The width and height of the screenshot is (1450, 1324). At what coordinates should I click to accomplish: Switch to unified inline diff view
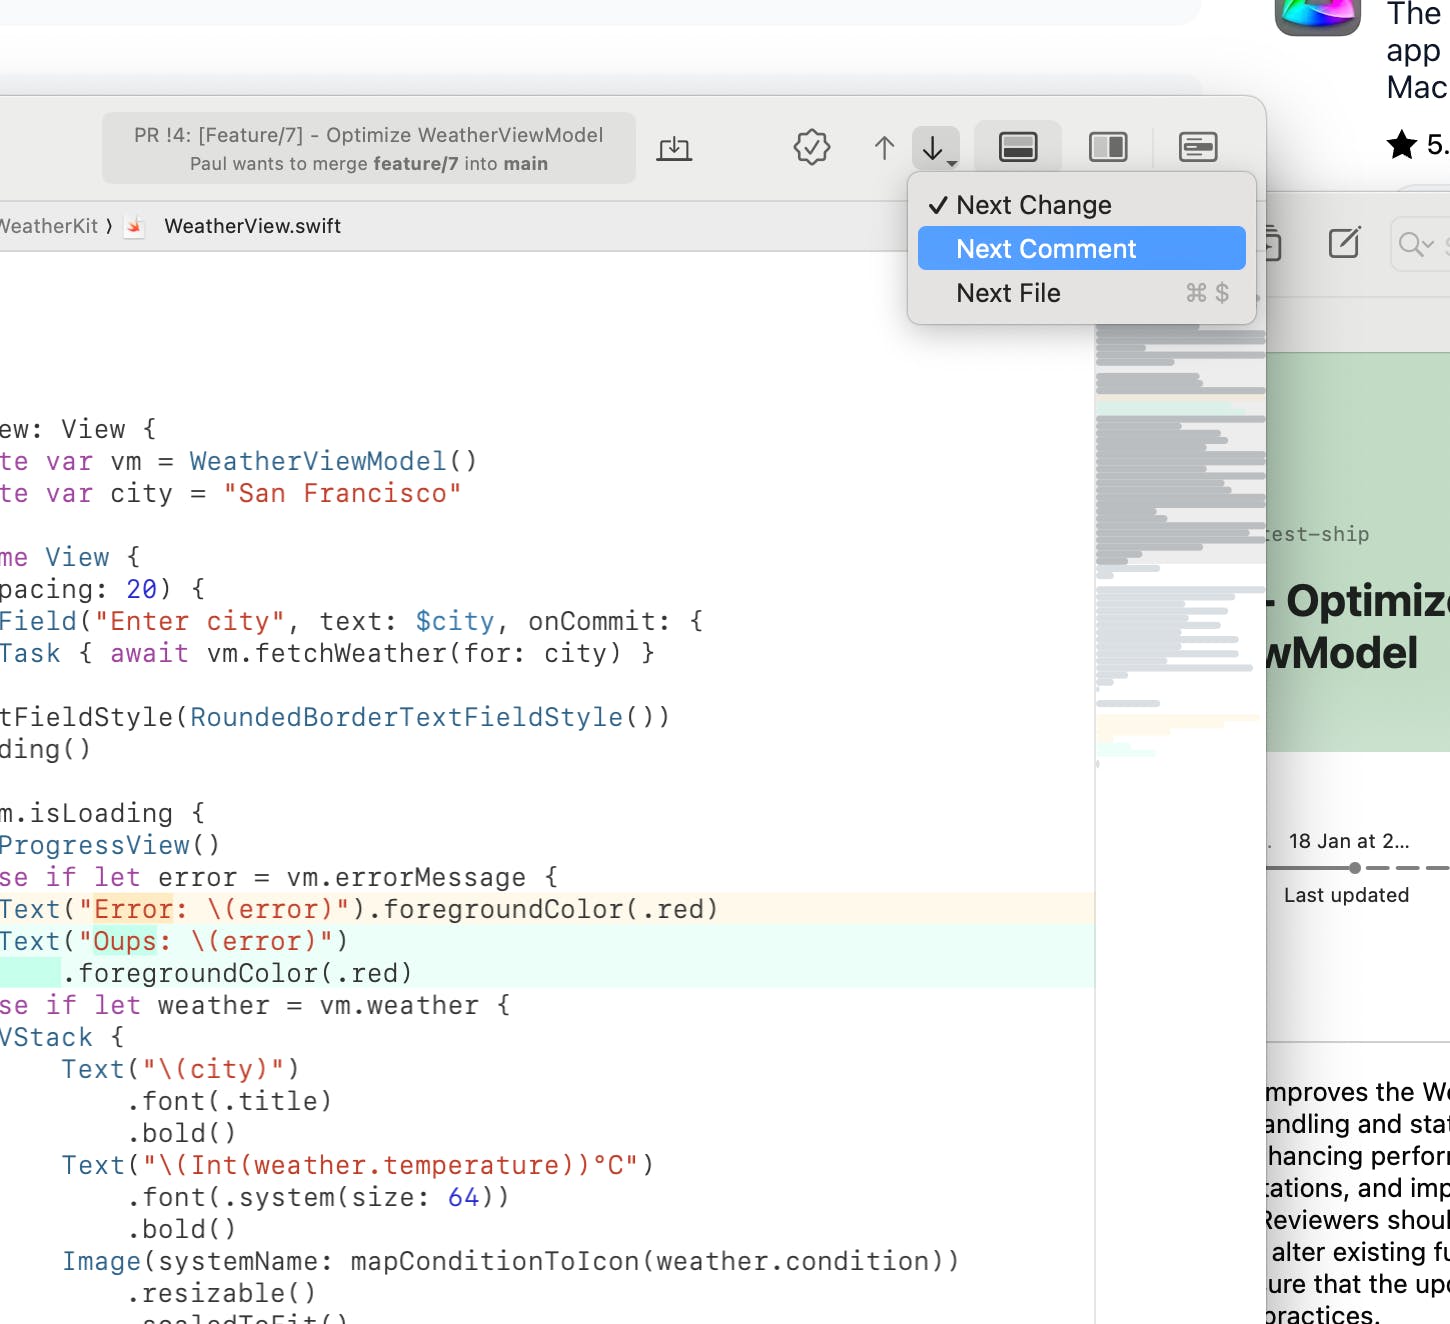(1018, 147)
